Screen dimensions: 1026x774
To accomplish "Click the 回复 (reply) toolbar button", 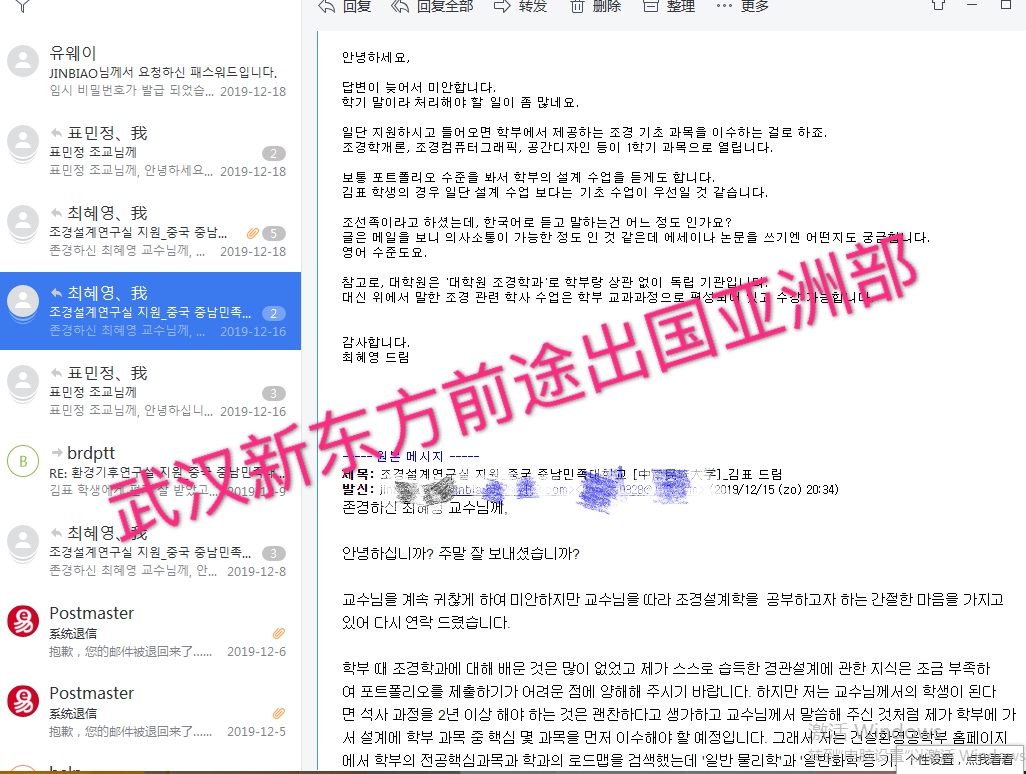I will pos(344,6).
